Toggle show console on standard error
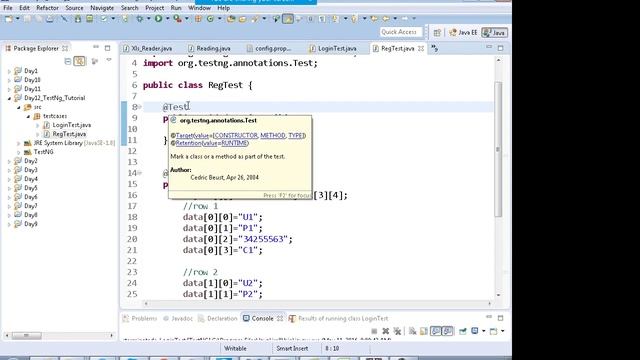This screenshot has height=360, width=640. tap(447, 331)
